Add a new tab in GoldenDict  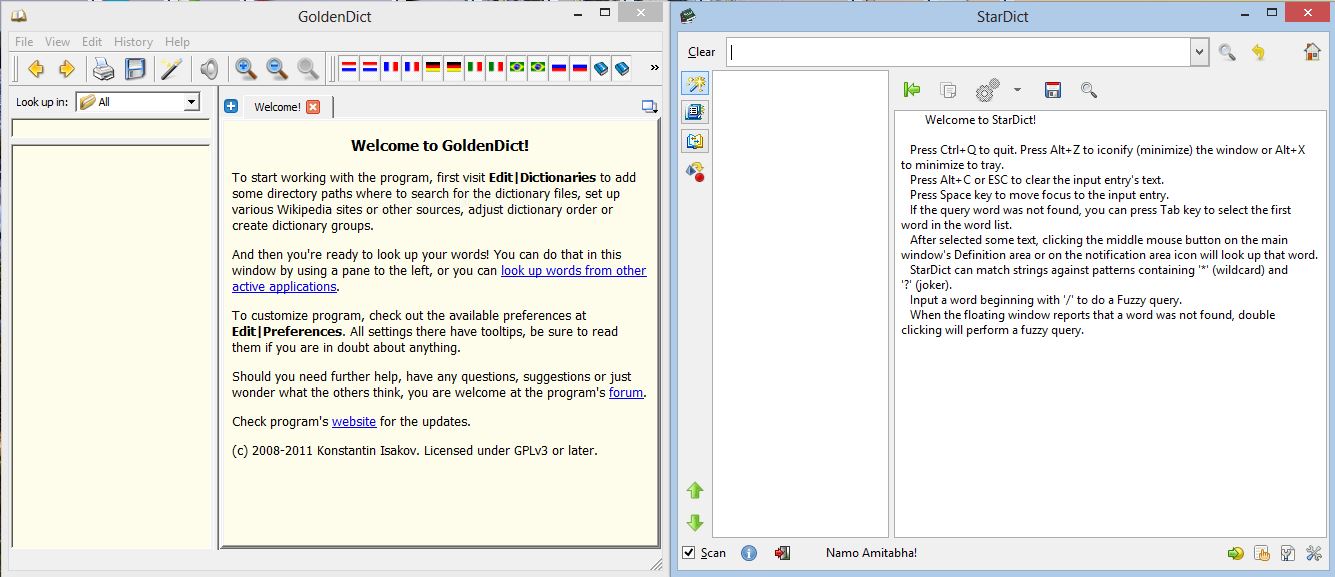231,106
